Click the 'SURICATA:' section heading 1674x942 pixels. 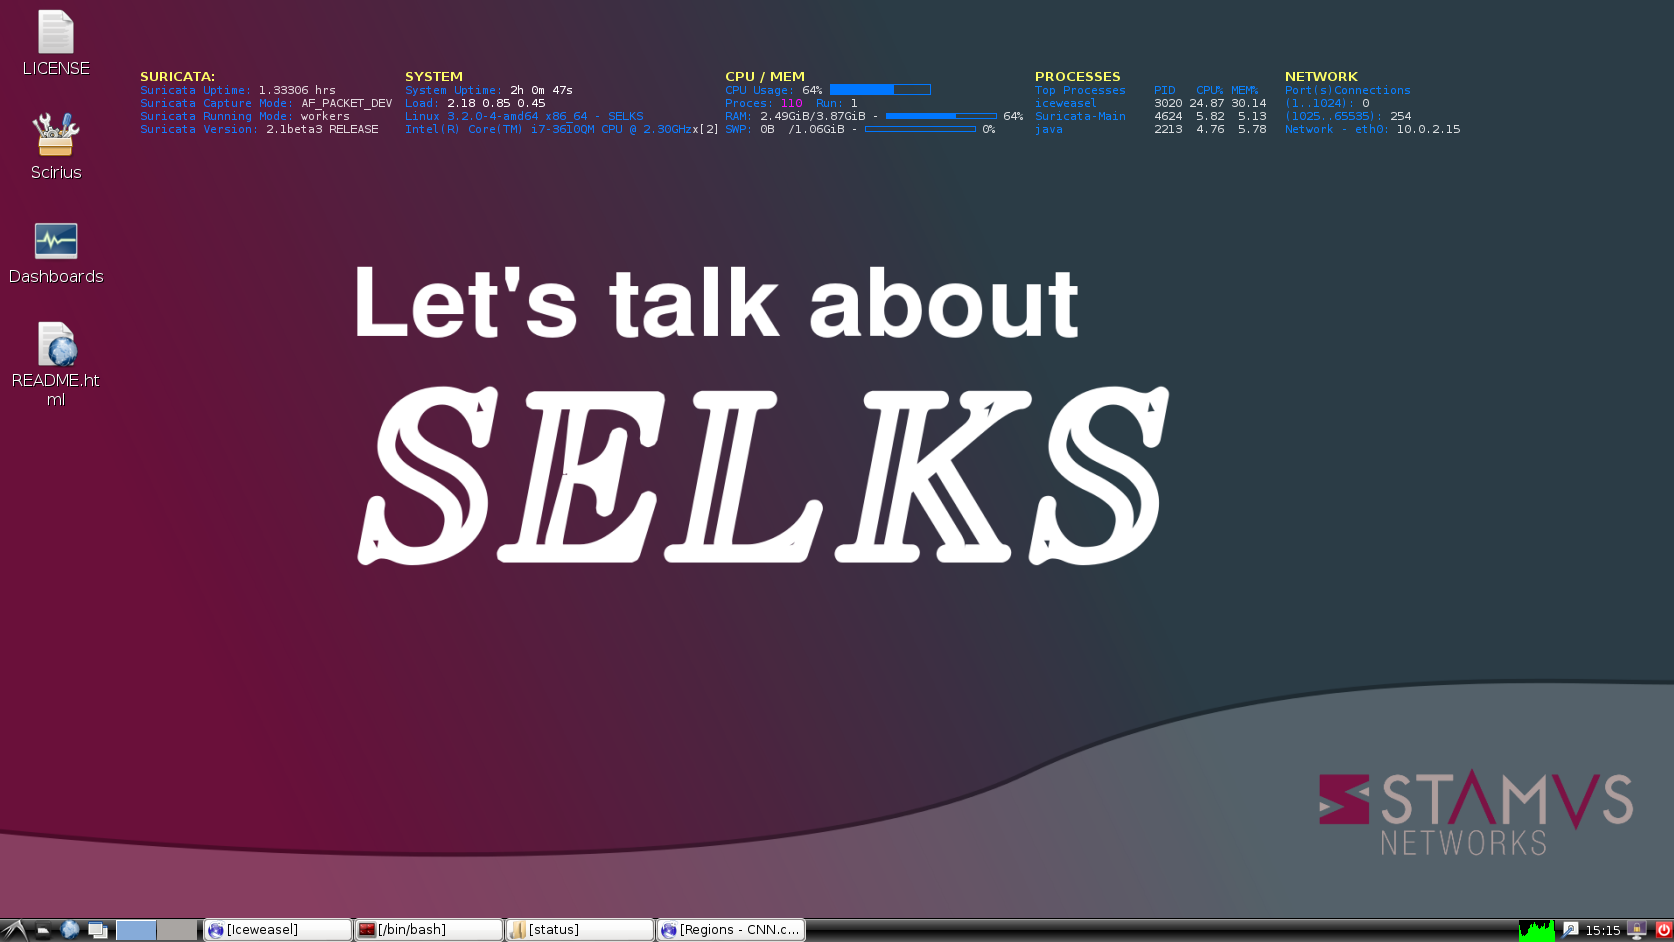(177, 76)
